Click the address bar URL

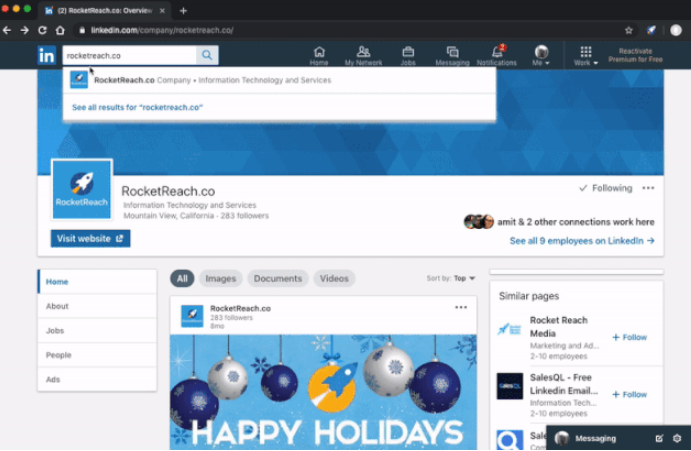(162, 30)
